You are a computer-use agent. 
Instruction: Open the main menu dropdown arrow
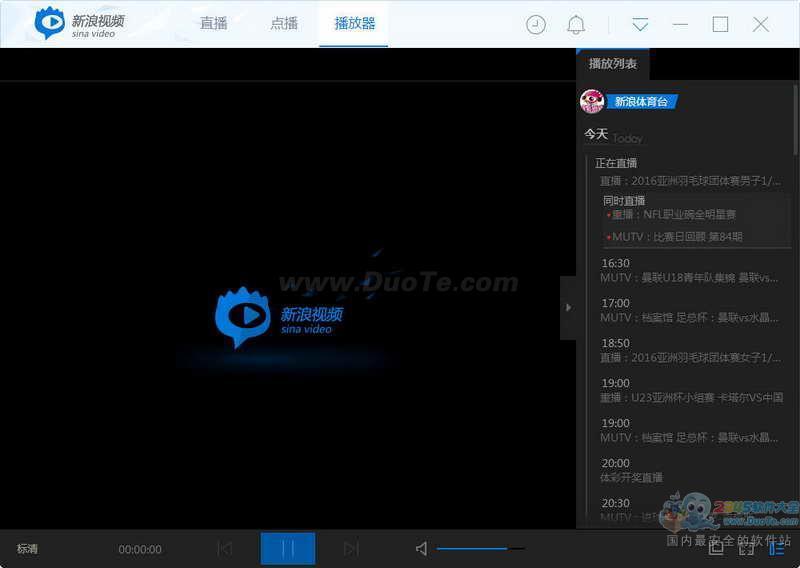pos(640,25)
